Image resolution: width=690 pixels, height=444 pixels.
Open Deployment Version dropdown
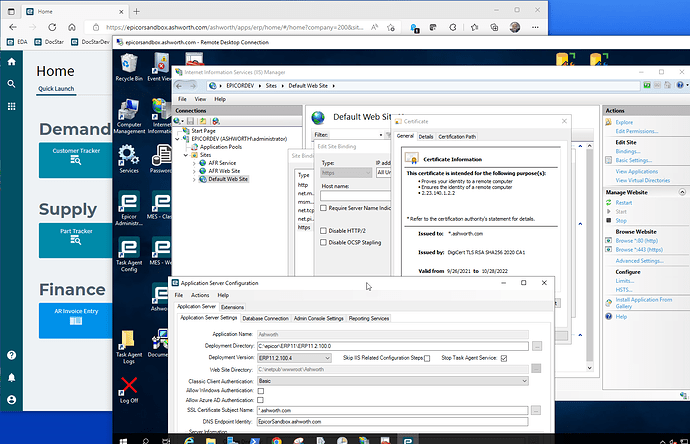(294, 358)
